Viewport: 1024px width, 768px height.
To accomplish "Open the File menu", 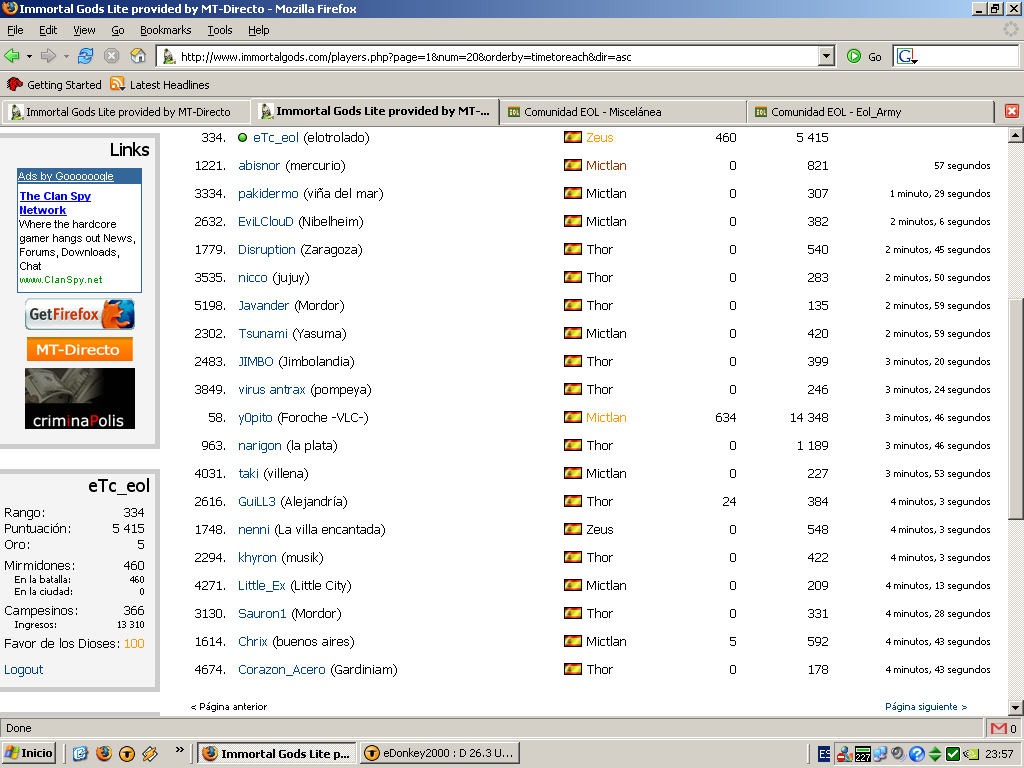I will click(x=15, y=30).
